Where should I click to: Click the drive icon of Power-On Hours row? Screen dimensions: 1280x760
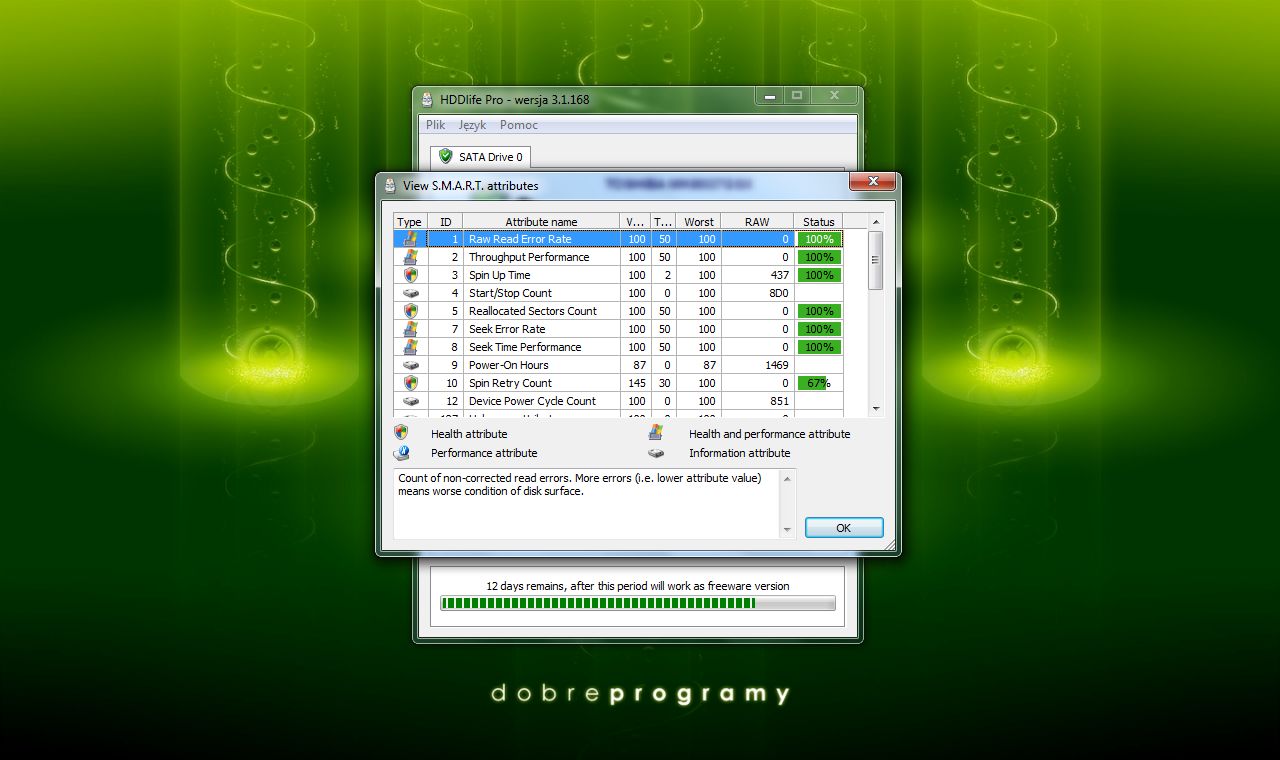tap(410, 365)
